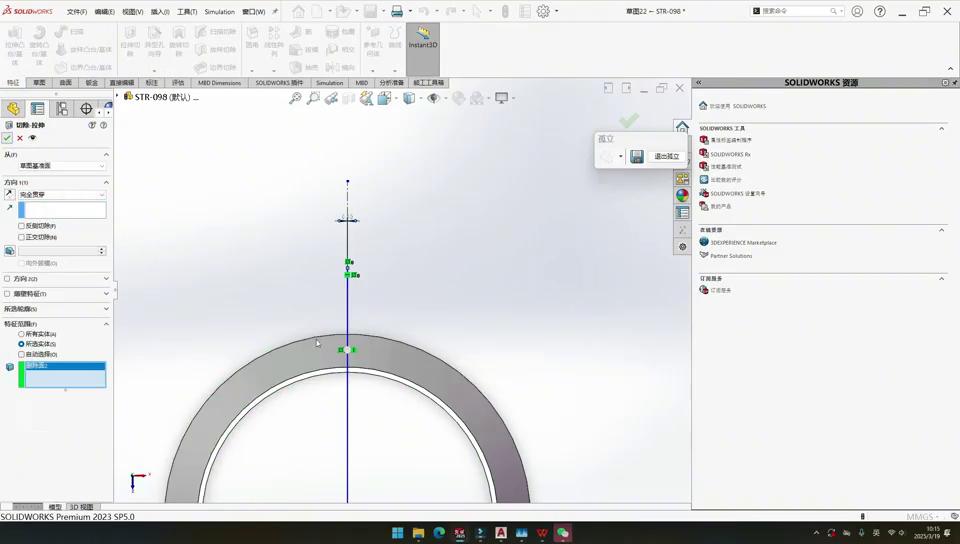This screenshot has width=960, height=544.
Task: Confirm cut-extrude with green checkmark
Action: tap(7, 138)
